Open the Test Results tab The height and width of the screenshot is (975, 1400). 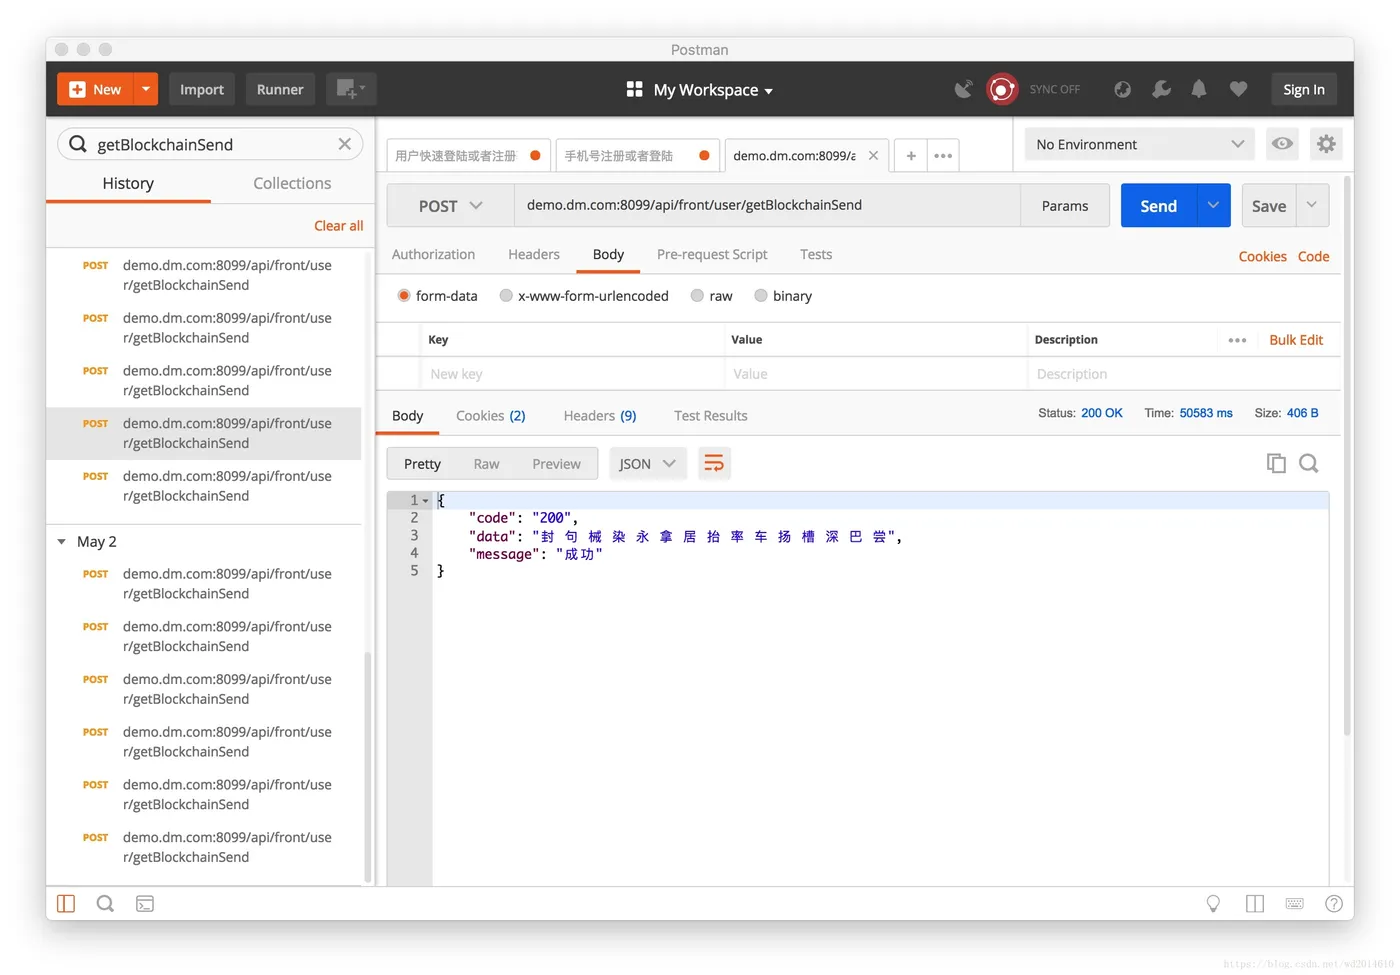pos(711,415)
